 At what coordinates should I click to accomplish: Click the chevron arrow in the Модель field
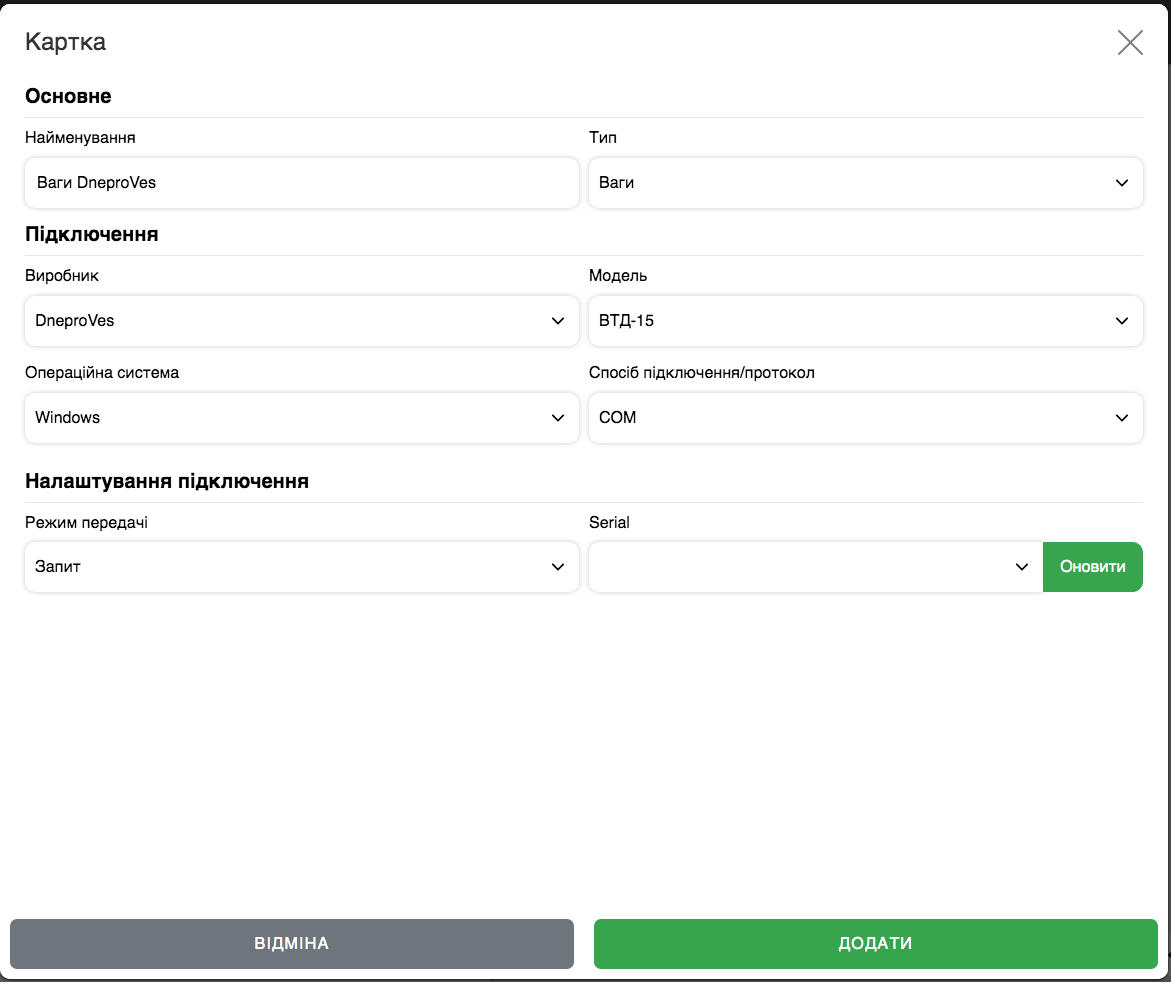pyautogui.click(x=1121, y=321)
